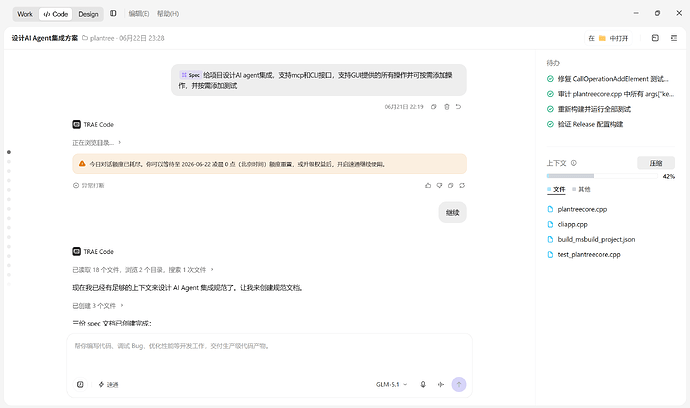Click the folder icon before plantree
This screenshot has width=690, height=408.
(x=85, y=38)
